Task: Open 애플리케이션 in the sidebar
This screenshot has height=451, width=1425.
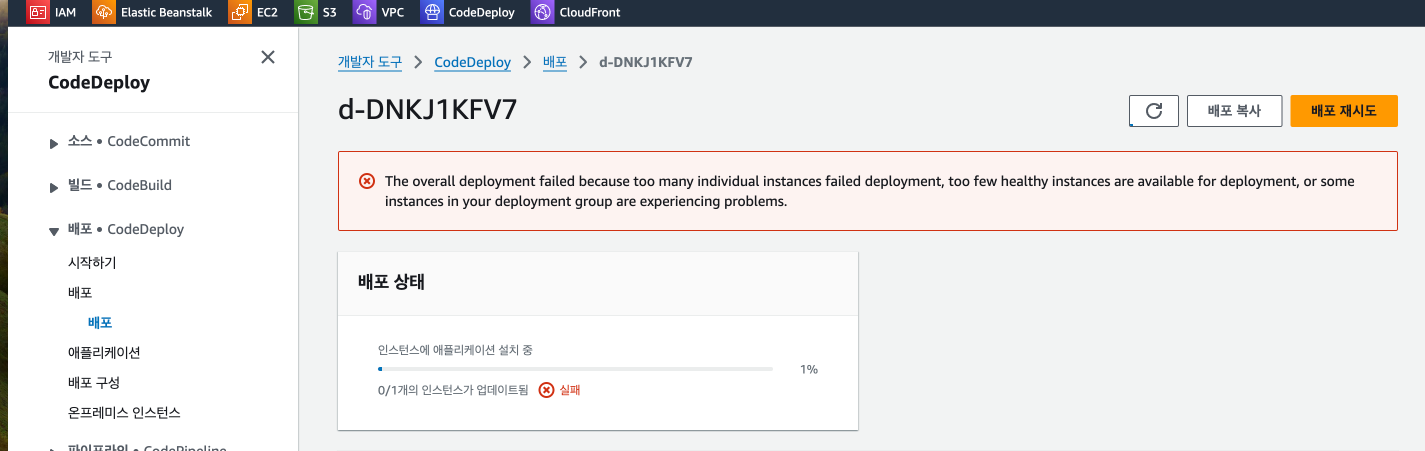Action: pos(104,353)
